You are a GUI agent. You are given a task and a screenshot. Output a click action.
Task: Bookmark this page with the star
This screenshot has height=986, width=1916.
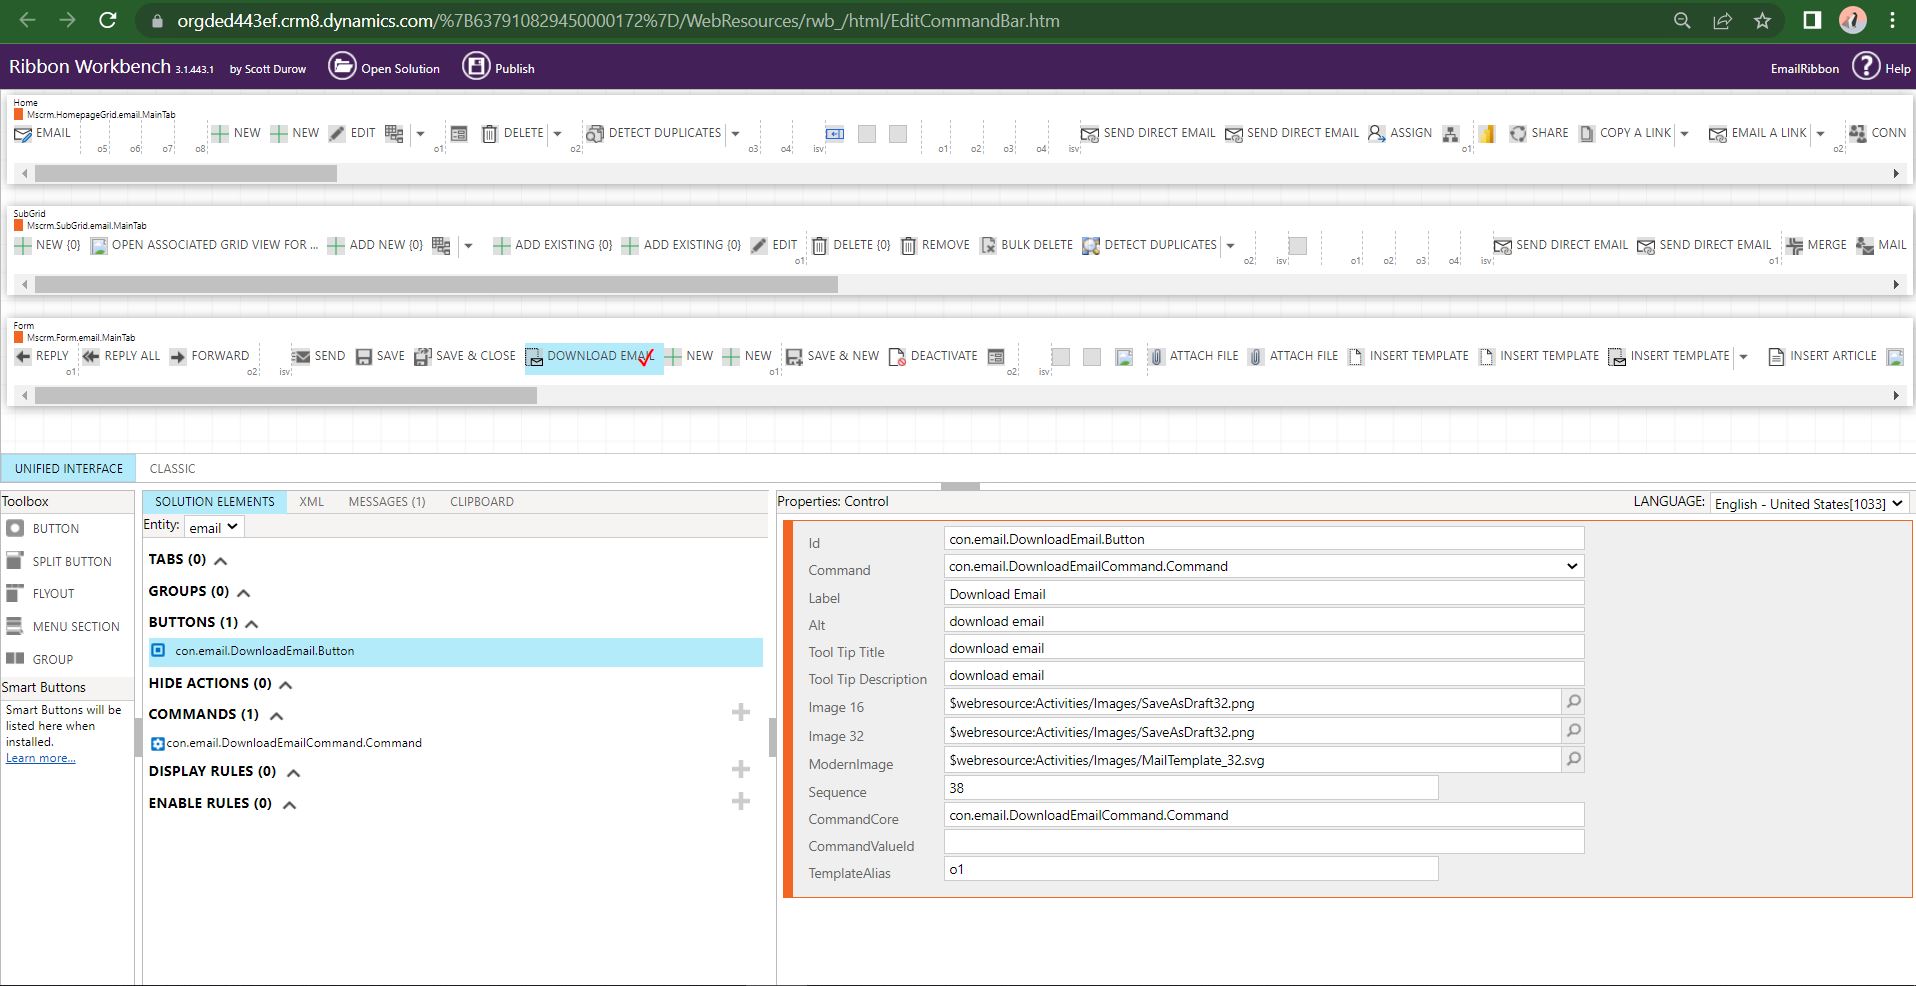[1762, 20]
